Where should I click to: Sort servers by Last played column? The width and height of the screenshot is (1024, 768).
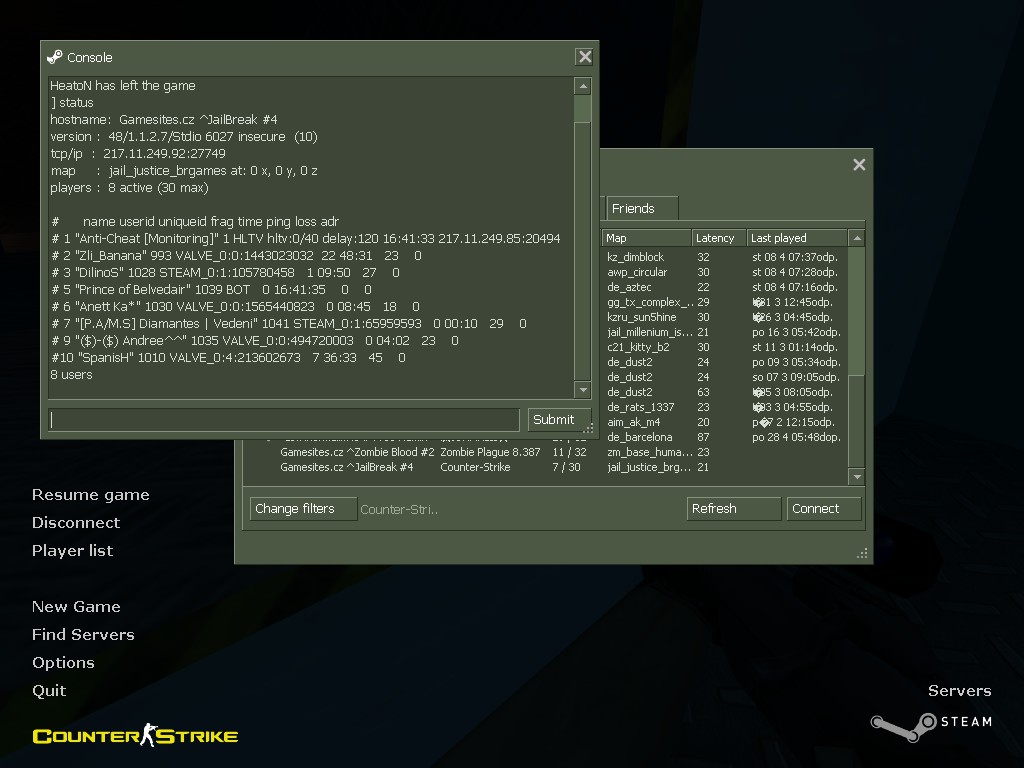797,238
